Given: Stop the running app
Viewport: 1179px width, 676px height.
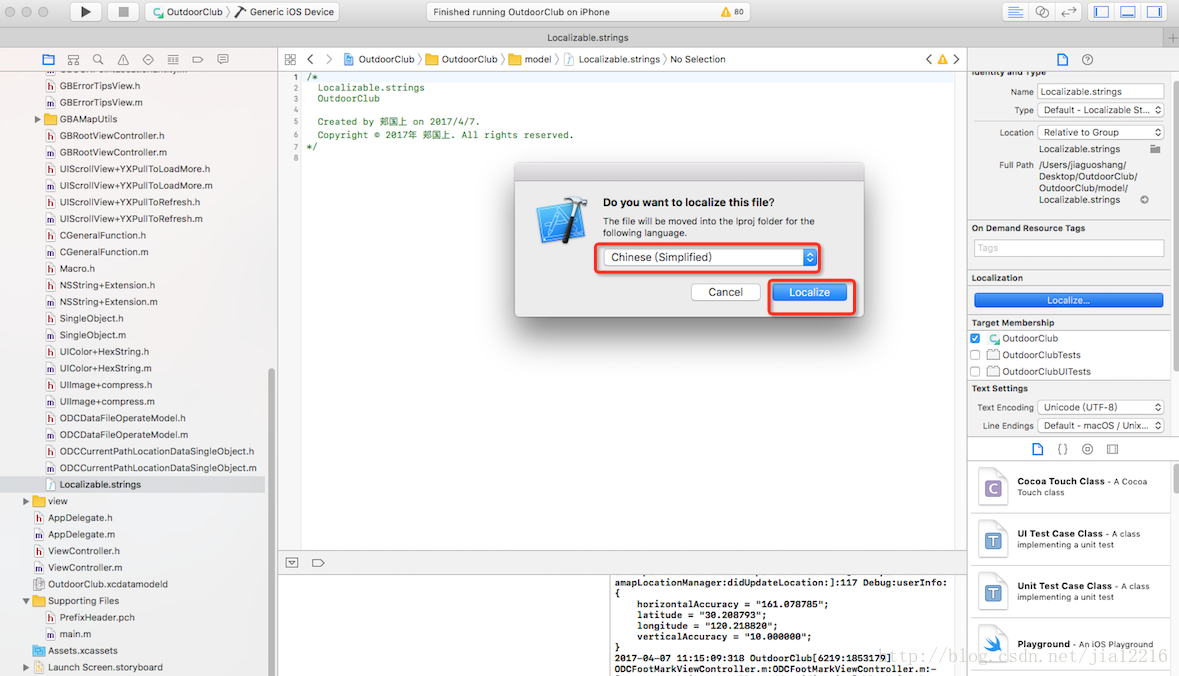Looking at the screenshot, I should [123, 11].
